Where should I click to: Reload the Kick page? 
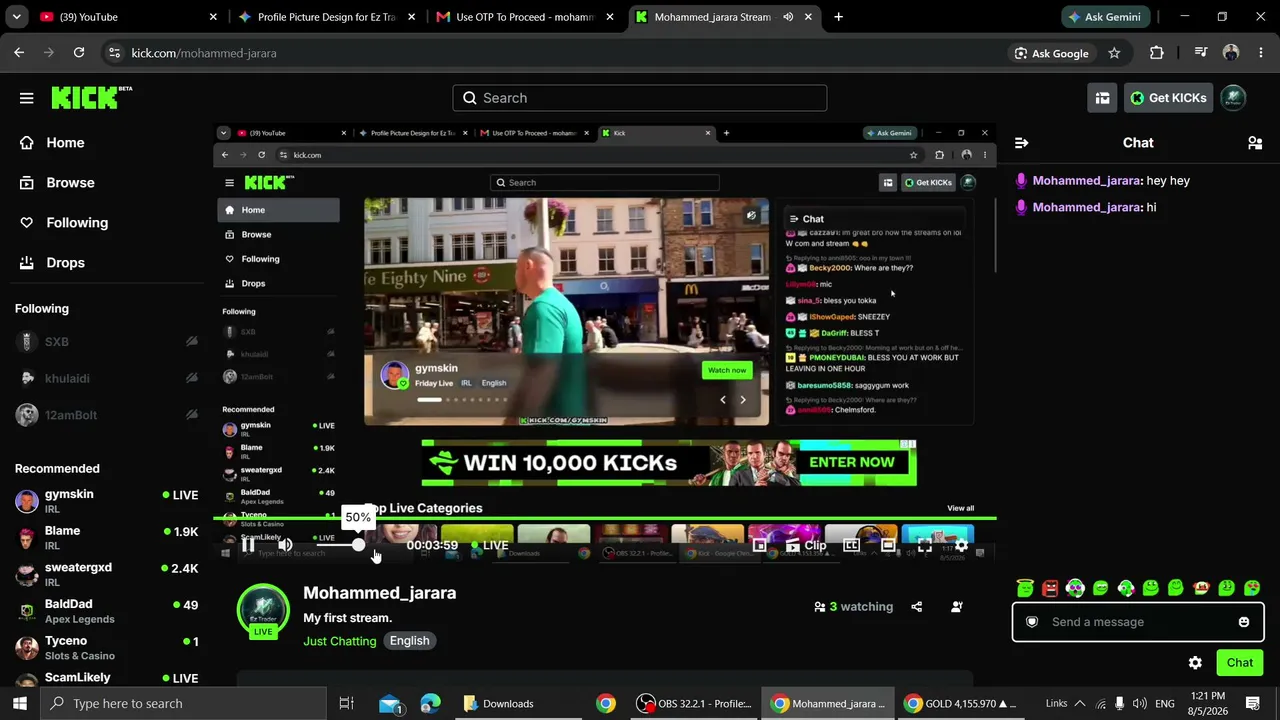click(79, 53)
